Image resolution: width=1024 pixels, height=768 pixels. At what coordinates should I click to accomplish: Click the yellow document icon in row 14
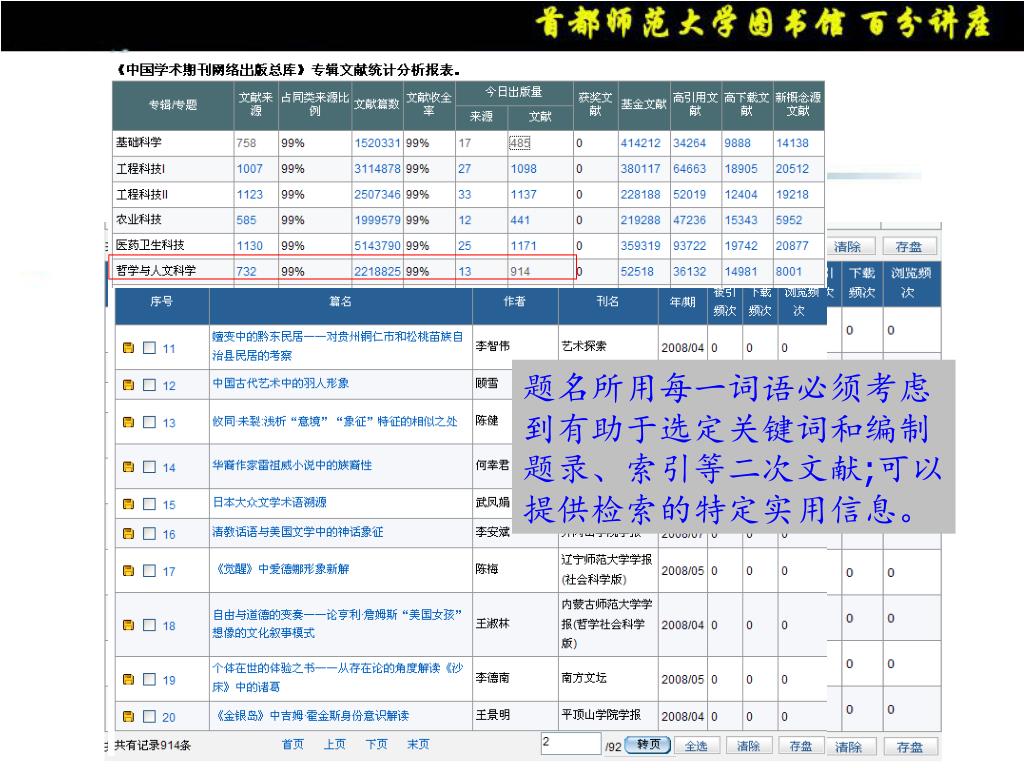[129, 467]
